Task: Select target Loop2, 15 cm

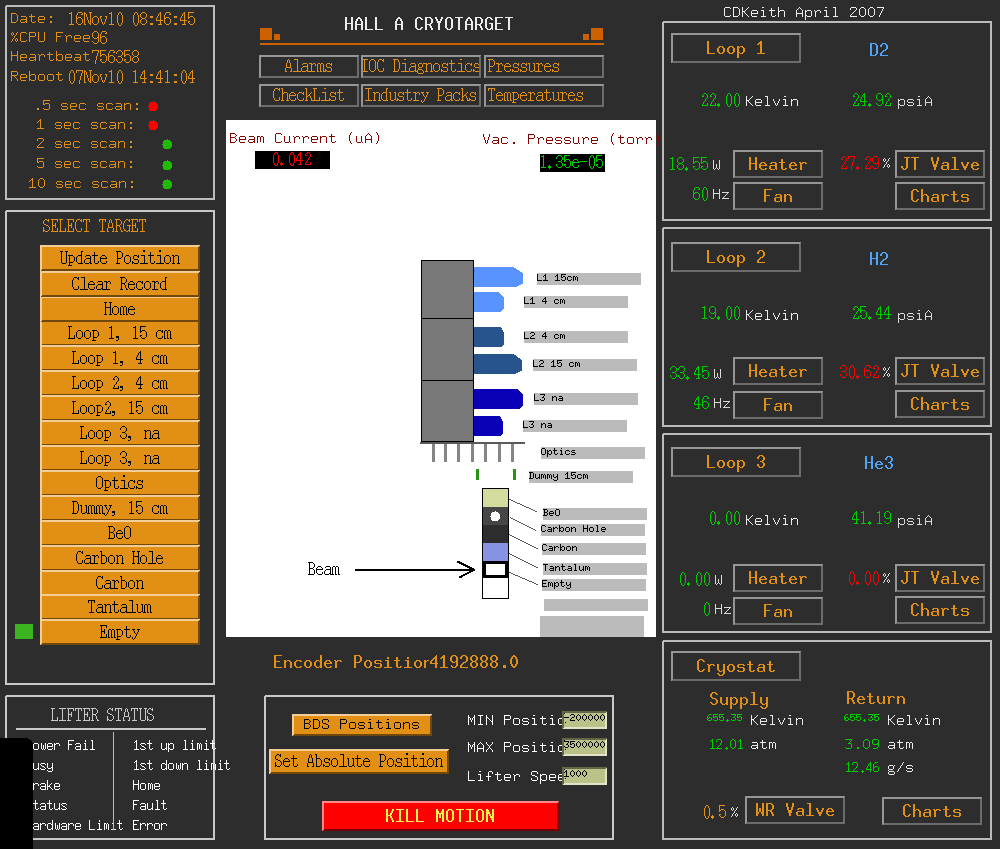Action: point(120,408)
